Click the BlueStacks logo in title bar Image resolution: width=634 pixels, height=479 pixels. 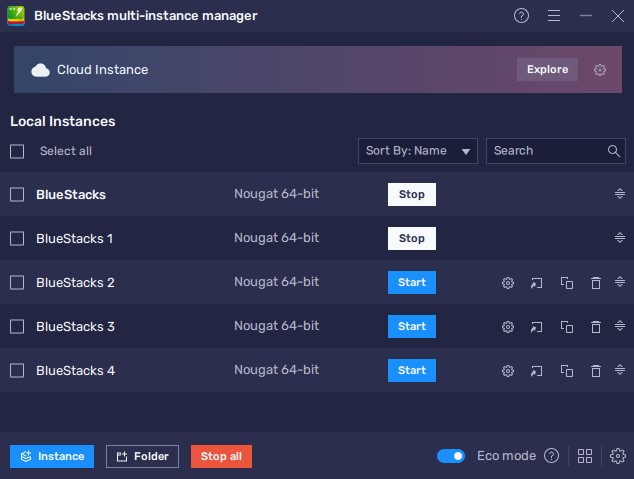click(16, 16)
